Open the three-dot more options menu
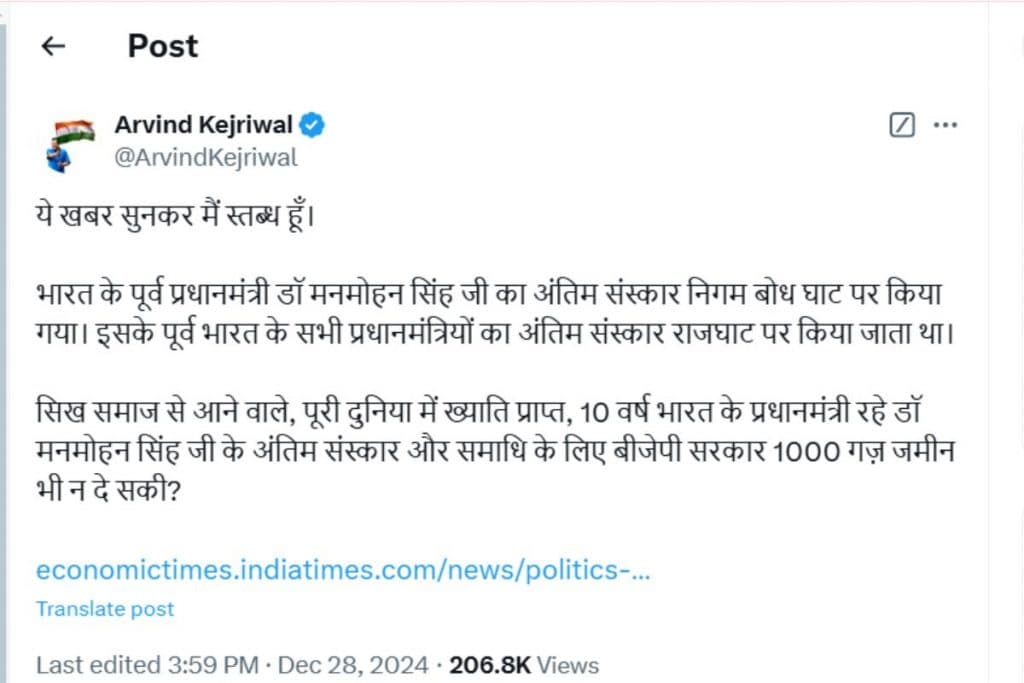The width and height of the screenshot is (1024, 683). [945, 126]
